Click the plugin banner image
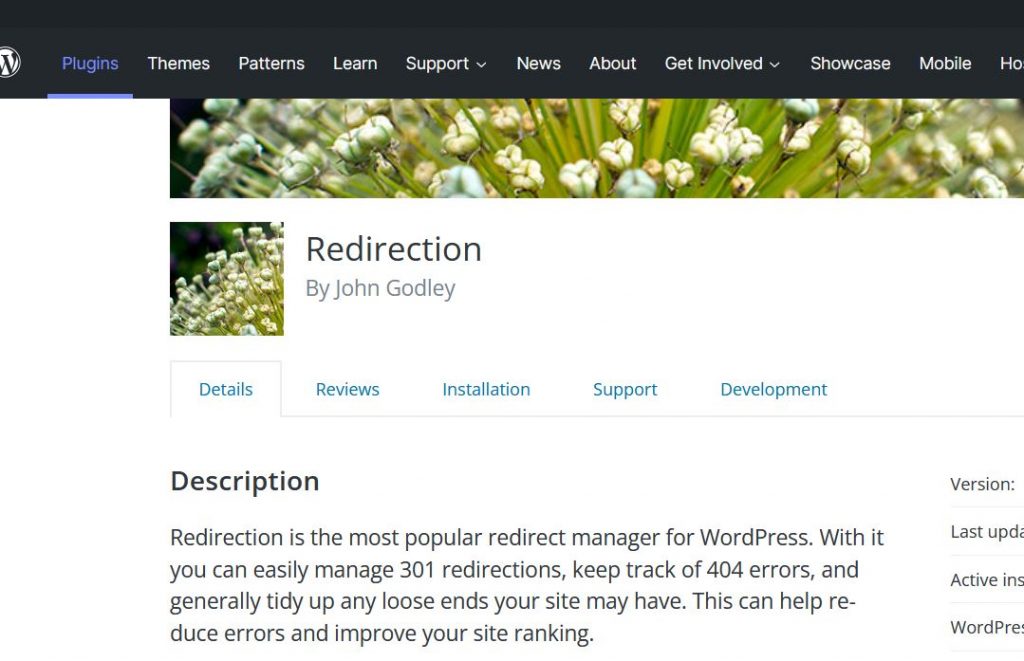1024x661 pixels. (597, 146)
